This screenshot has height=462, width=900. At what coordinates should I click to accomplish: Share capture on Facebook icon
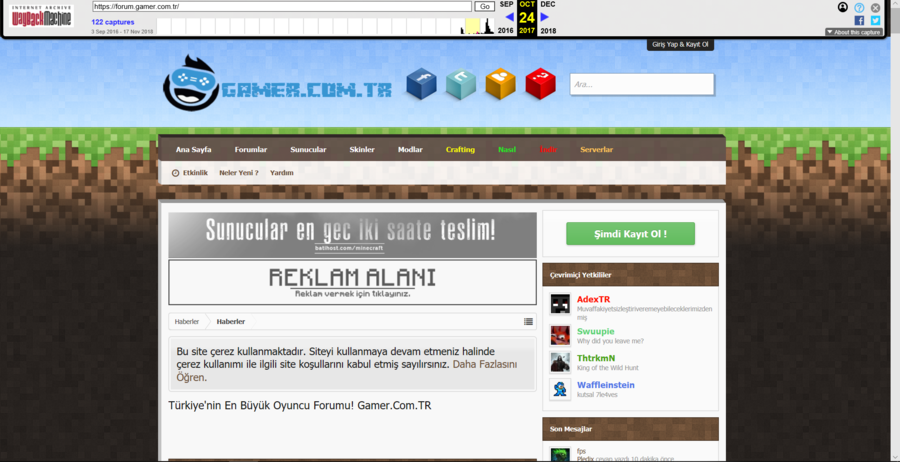[859, 21]
